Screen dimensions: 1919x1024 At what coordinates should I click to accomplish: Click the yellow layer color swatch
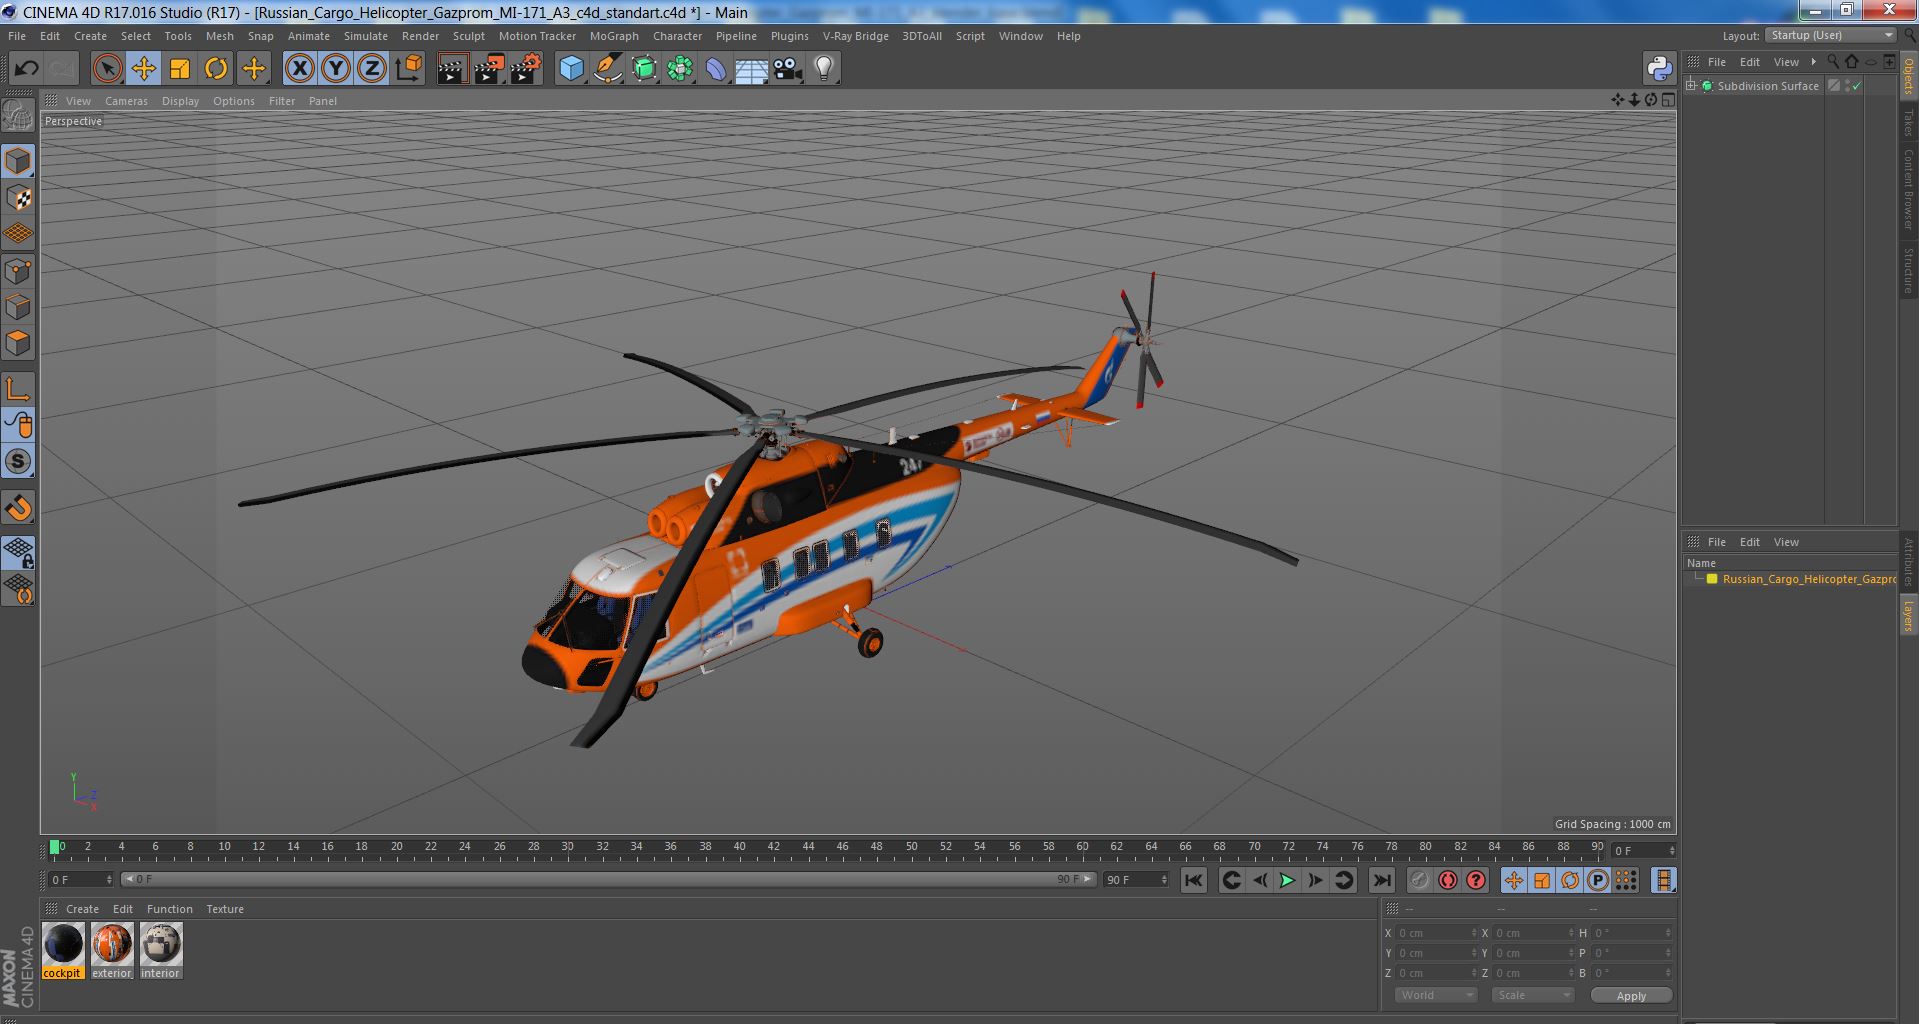point(1712,579)
